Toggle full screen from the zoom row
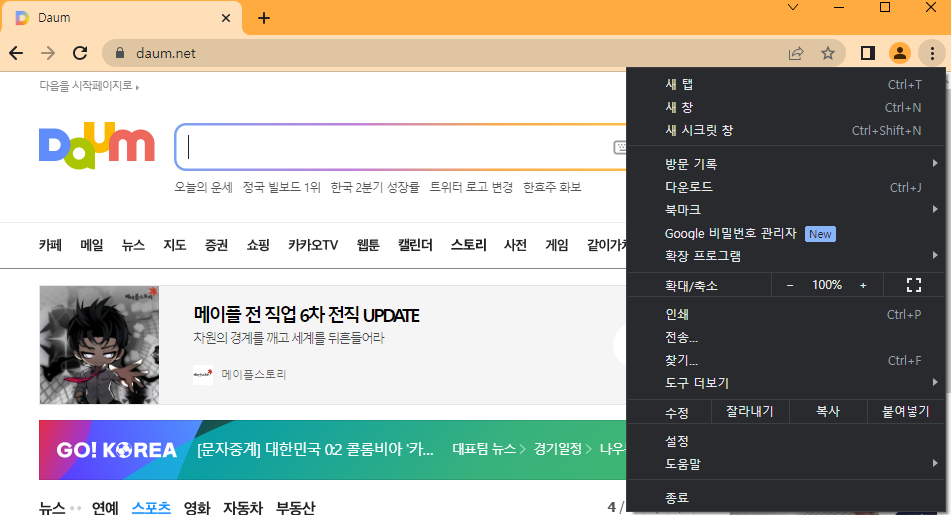Screen dimensions: 951x515 pyautogui.click(x=914, y=285)
